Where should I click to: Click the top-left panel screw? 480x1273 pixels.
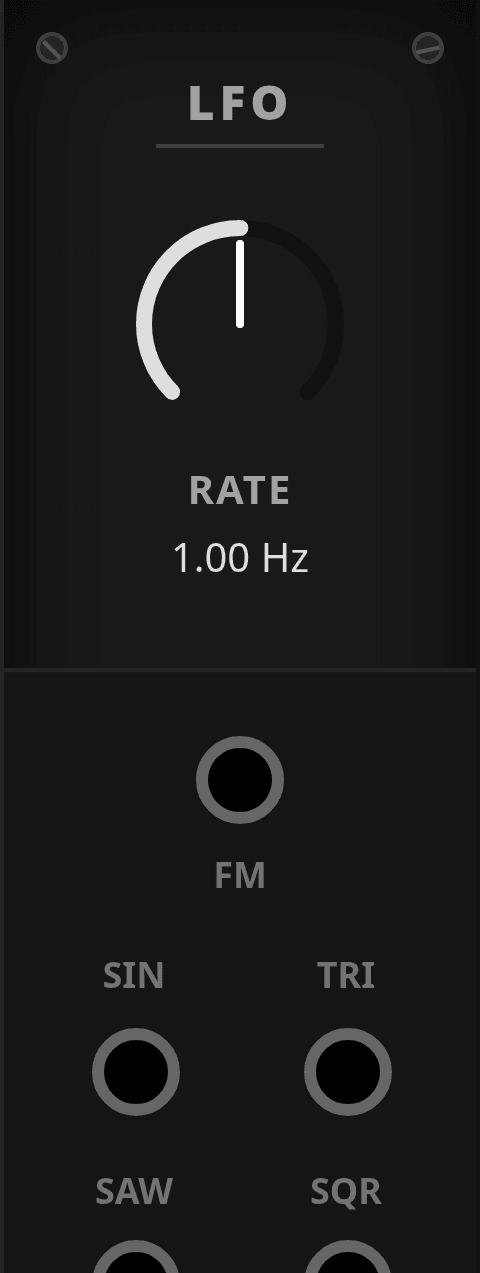pos(52,48)
